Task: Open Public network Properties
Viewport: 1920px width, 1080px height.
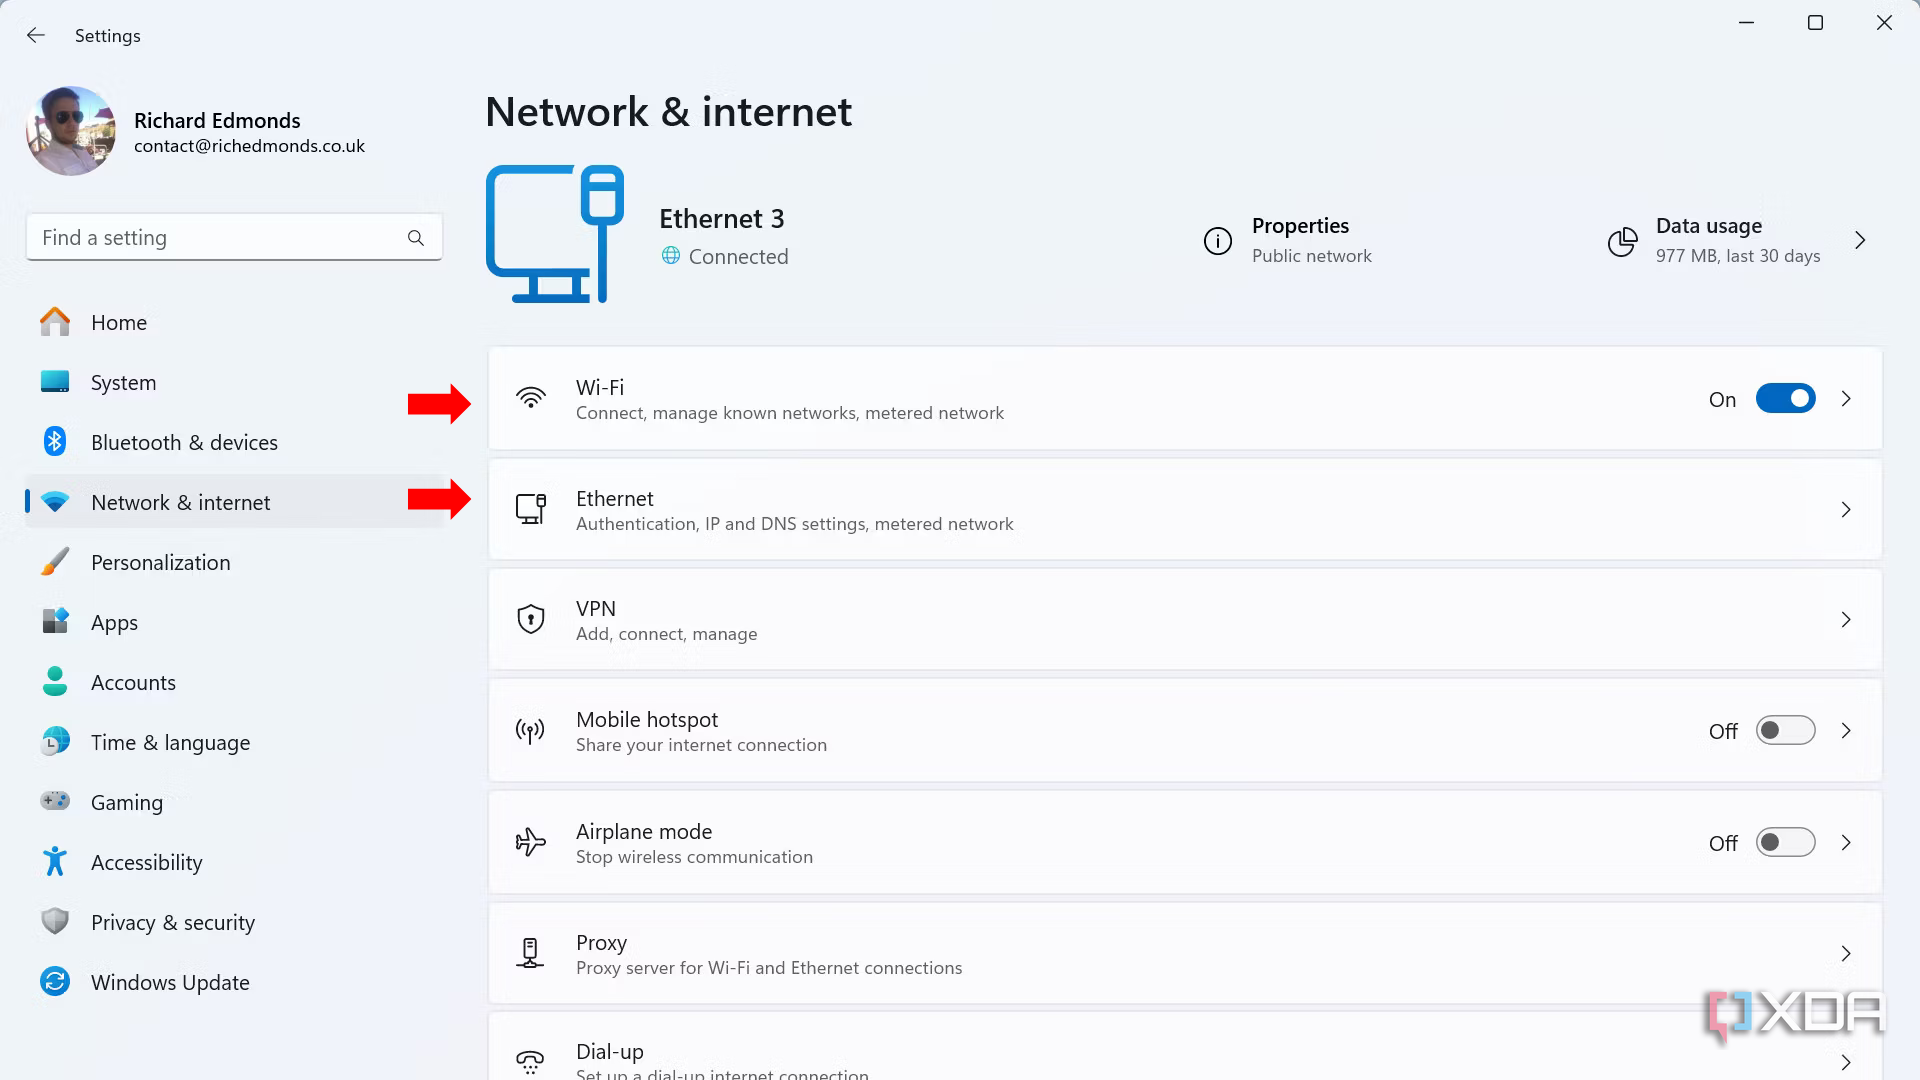Action: (1300, 240)
